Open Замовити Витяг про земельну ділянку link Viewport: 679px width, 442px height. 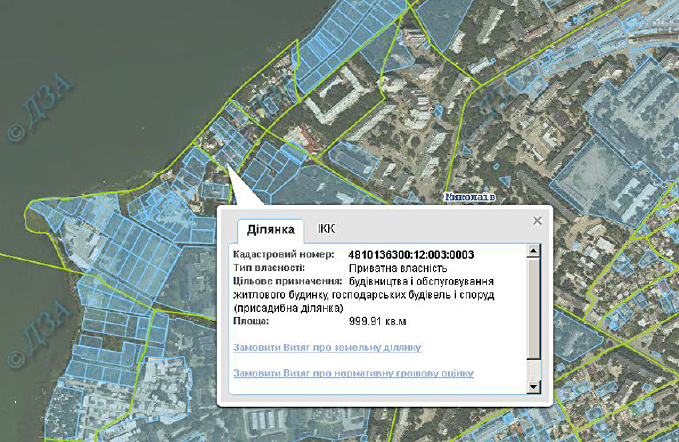[326, 347]
